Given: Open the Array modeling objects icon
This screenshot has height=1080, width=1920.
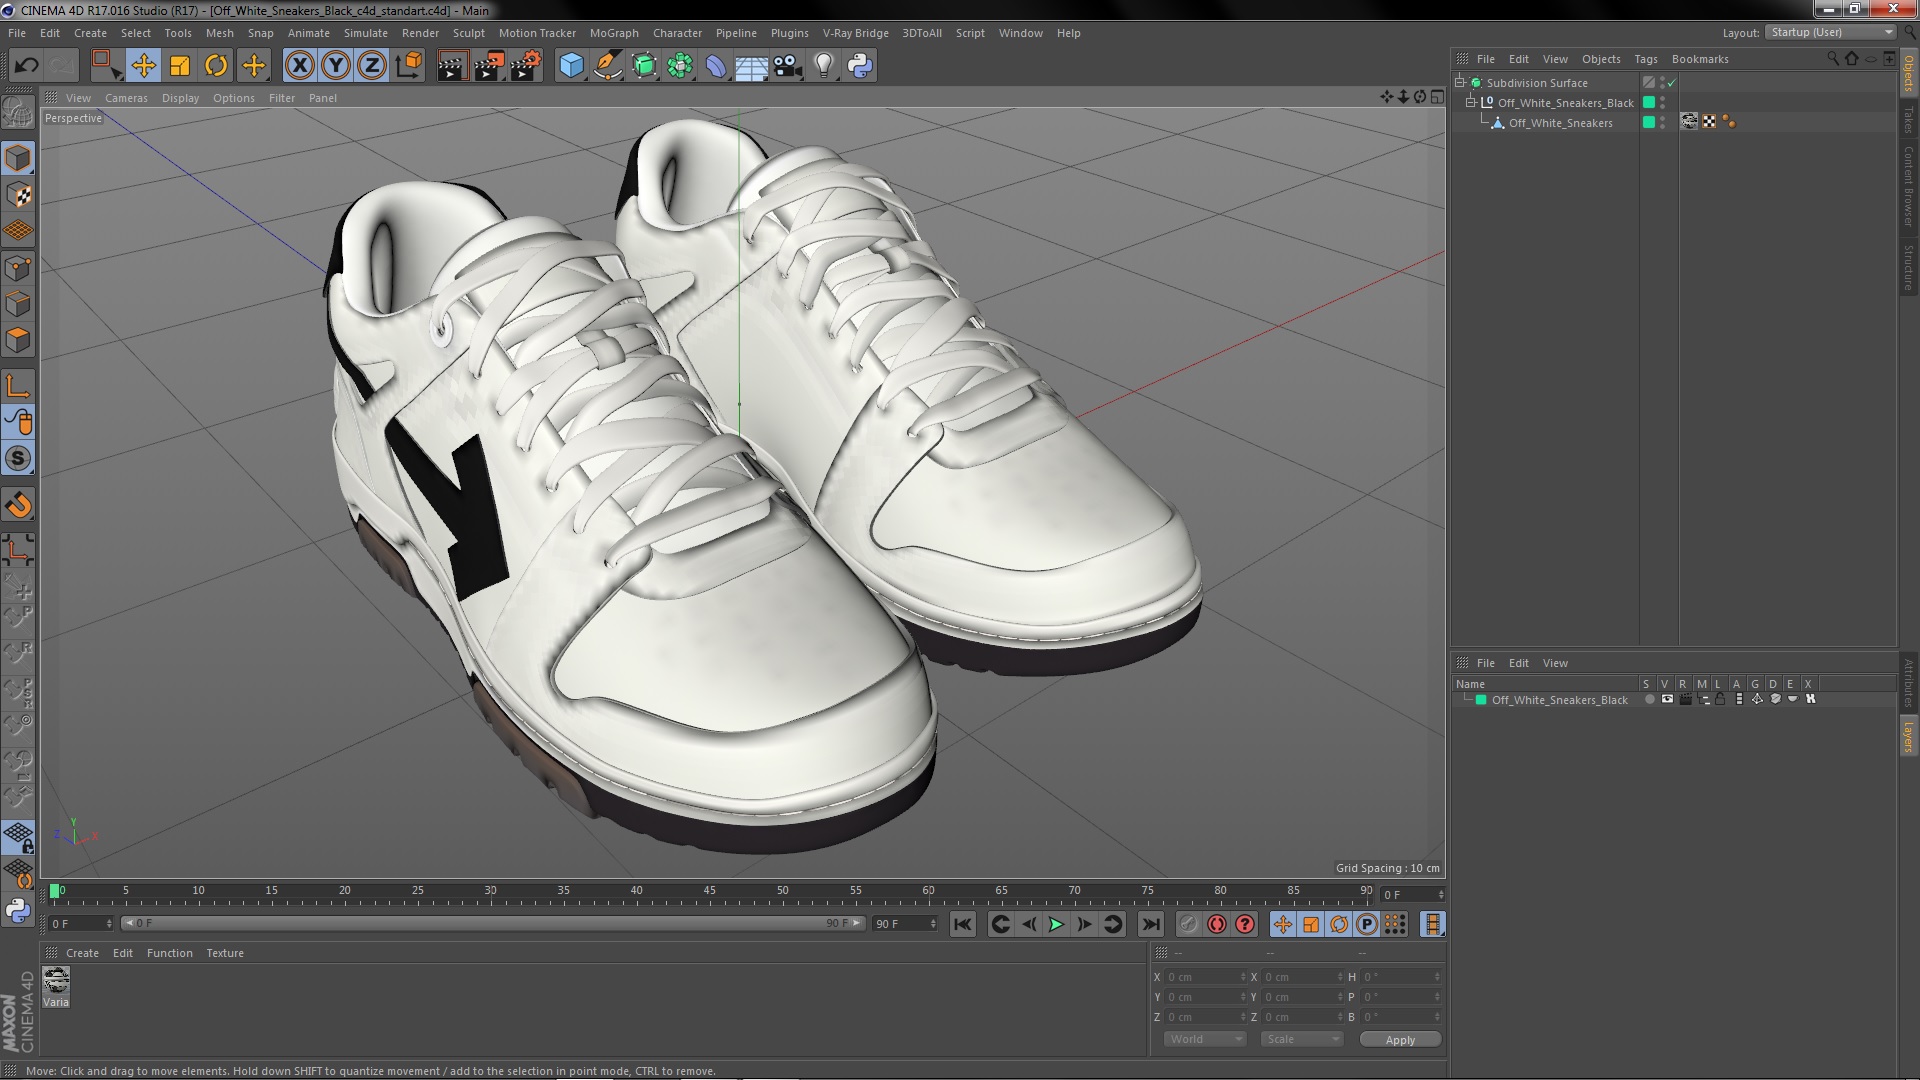Looking at the screenshot, I should pos(680,66).
